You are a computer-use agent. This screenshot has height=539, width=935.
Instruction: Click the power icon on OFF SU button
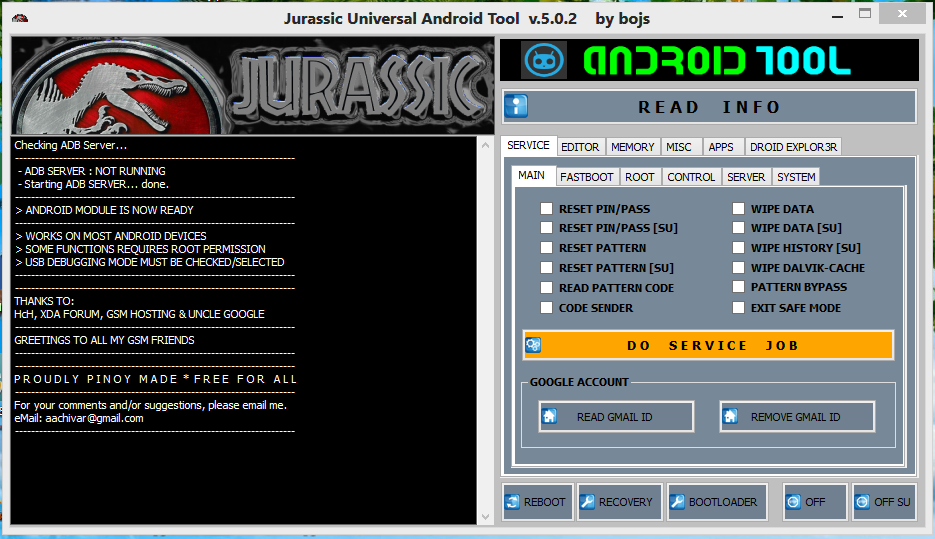pos(862,502)
